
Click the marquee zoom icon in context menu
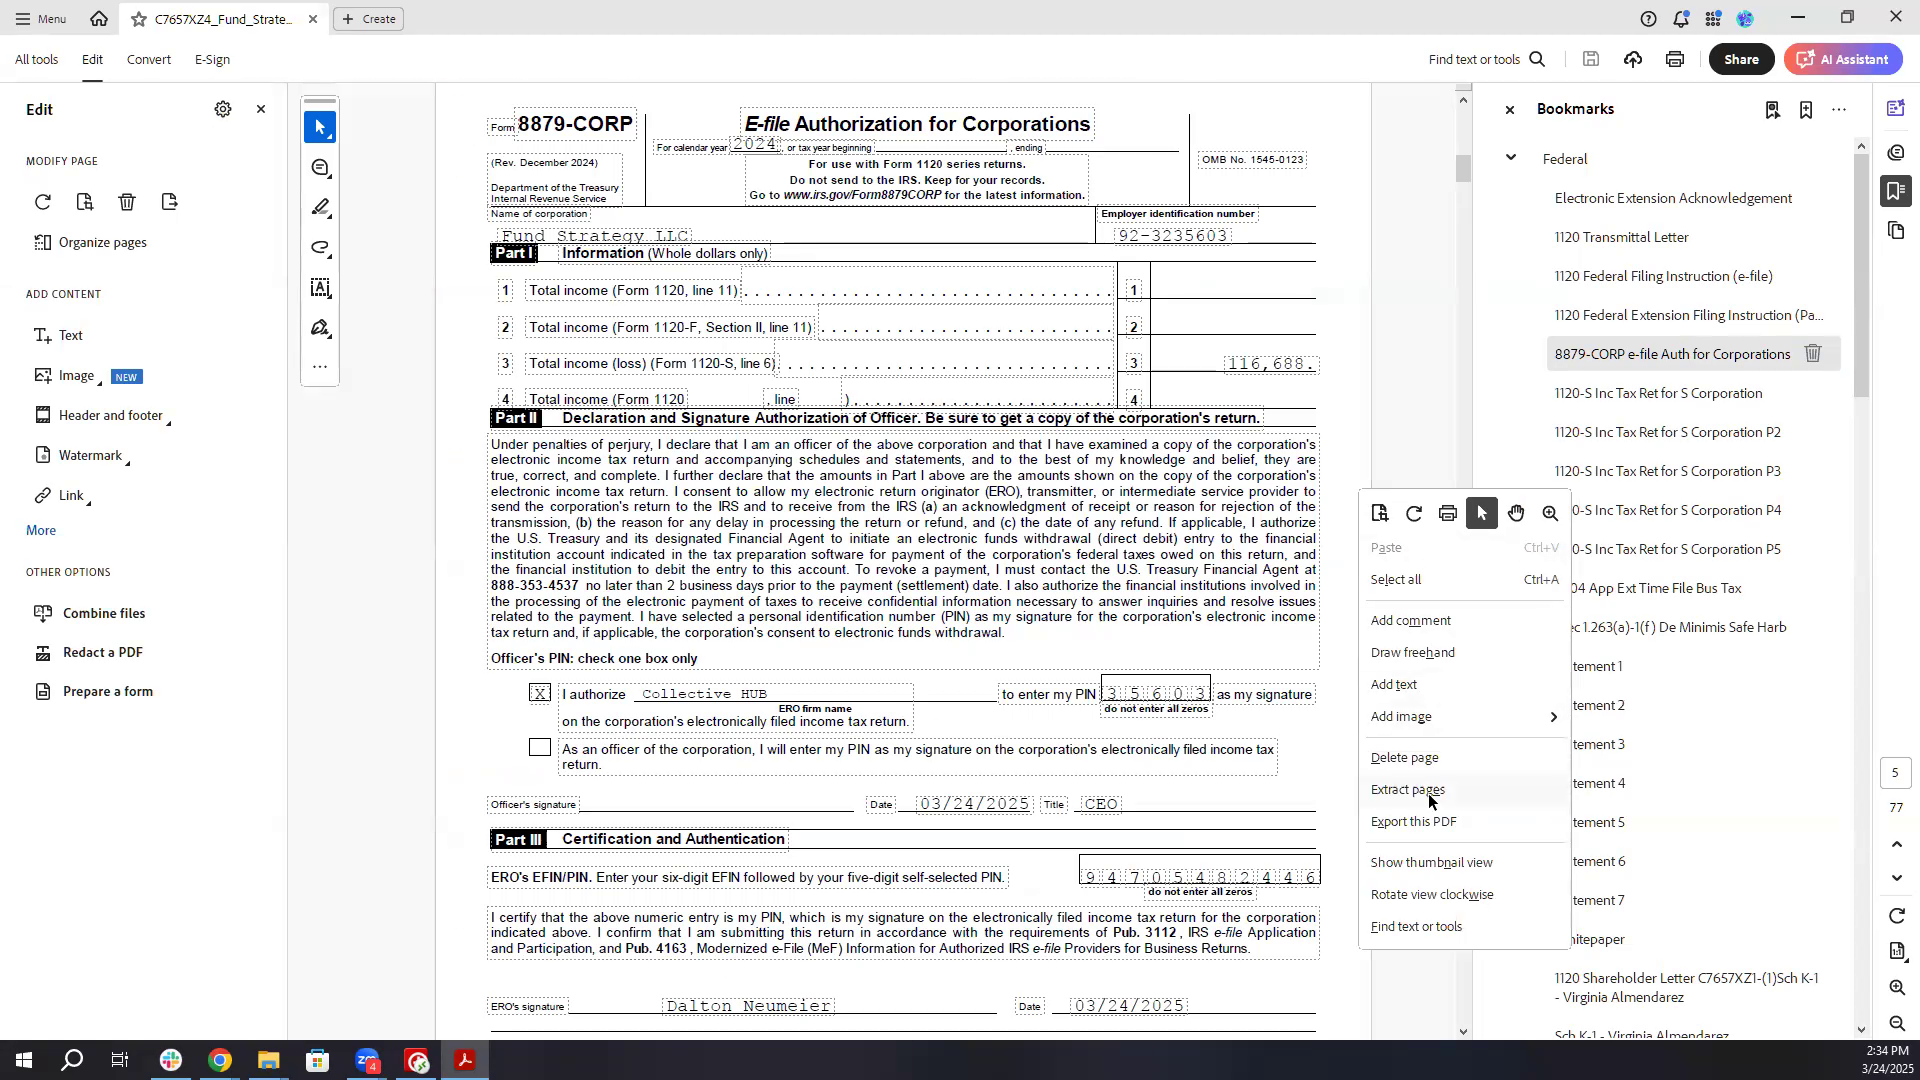pos(1550,514)
